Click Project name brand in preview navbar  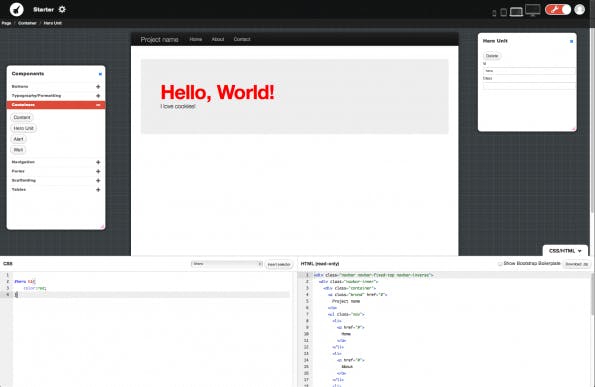tap(159, 39)
